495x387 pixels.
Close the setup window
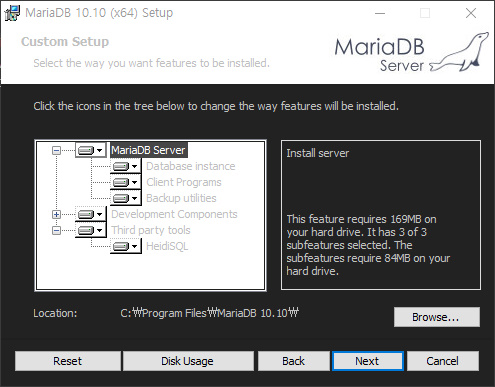471,13
